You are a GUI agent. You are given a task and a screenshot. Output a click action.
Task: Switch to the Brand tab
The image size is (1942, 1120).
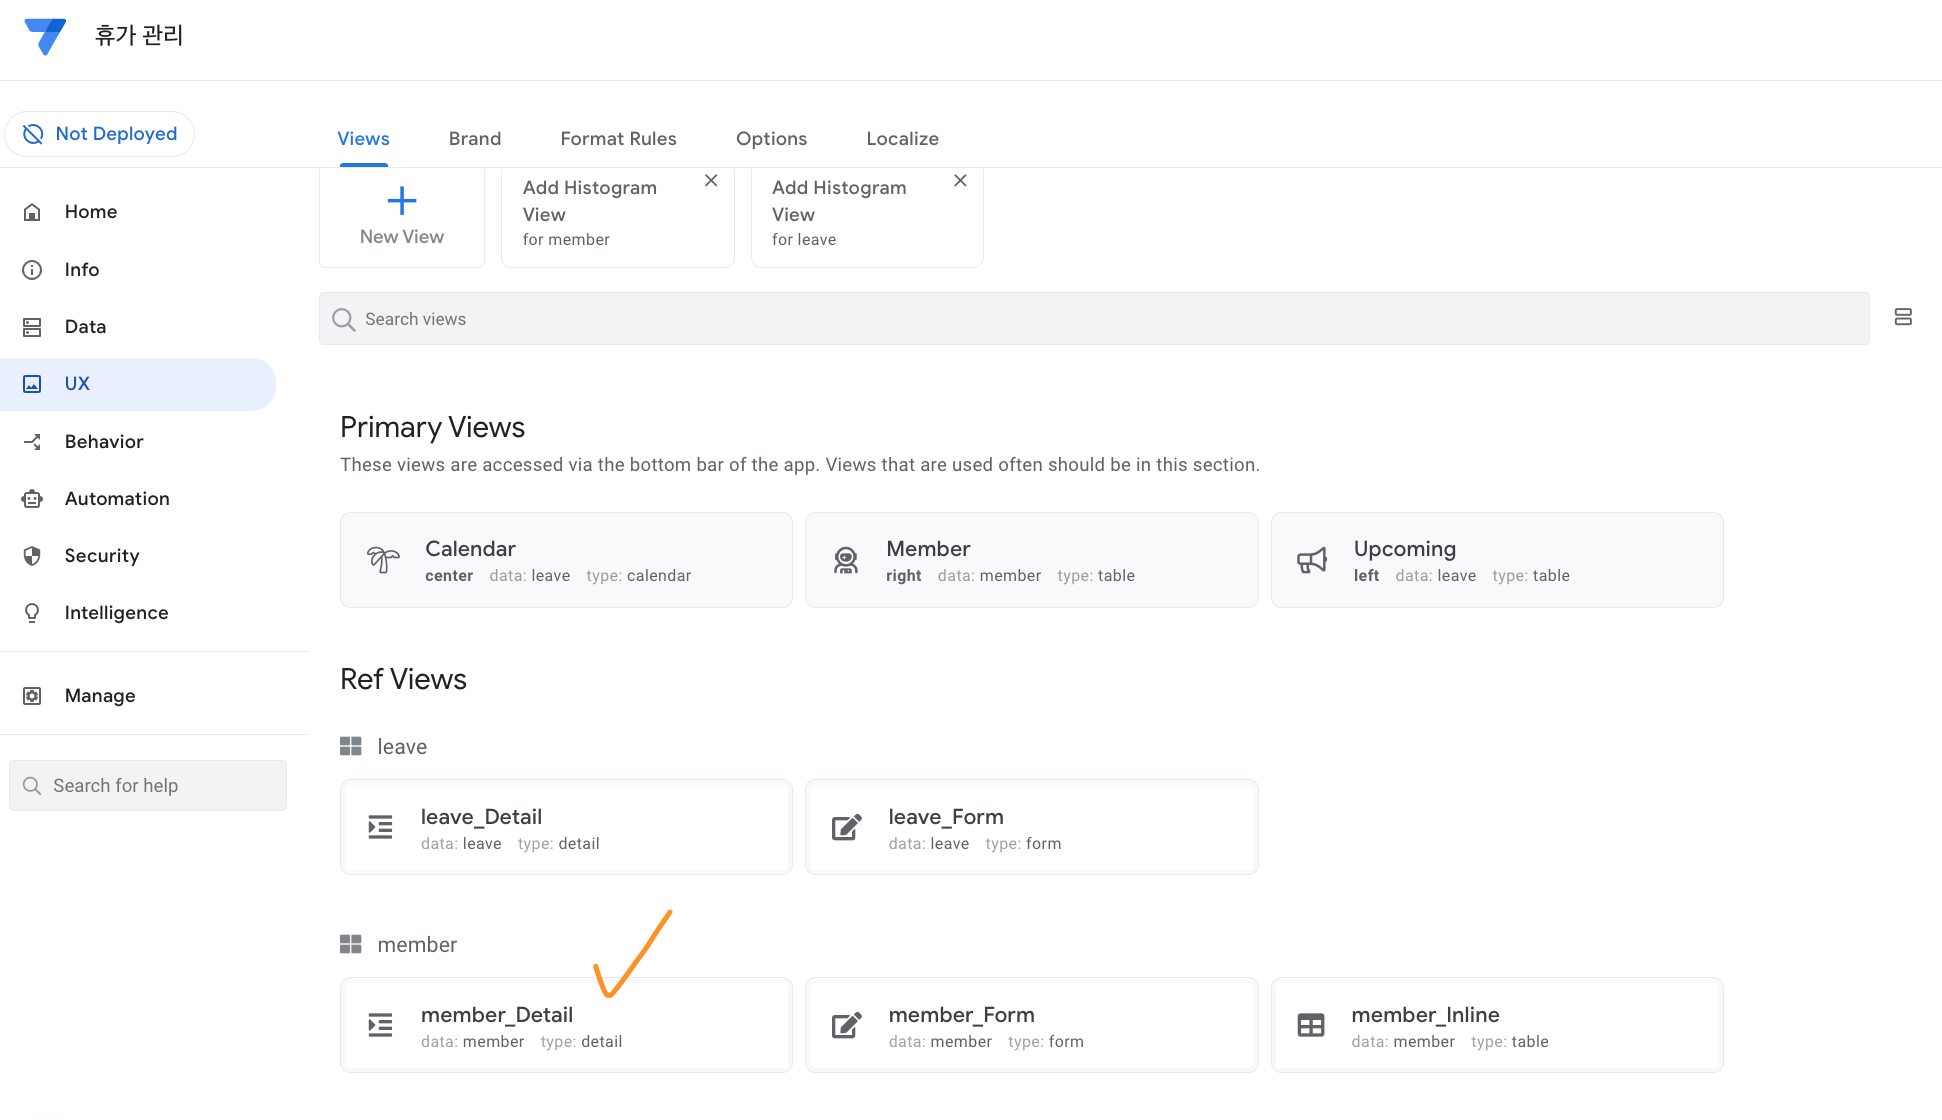pyautogui.click(x=474, y=139)
